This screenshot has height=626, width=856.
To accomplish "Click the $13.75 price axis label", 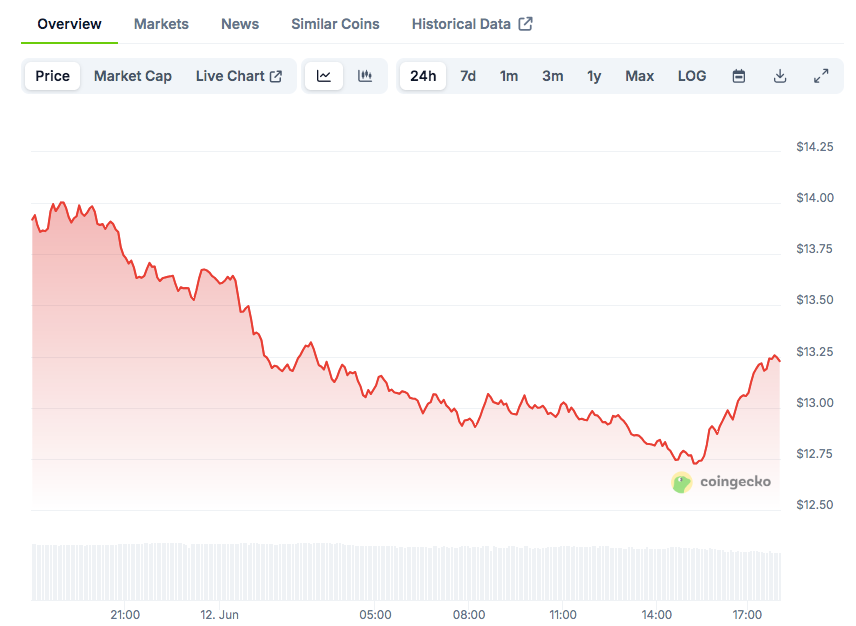I will point(815,249).
